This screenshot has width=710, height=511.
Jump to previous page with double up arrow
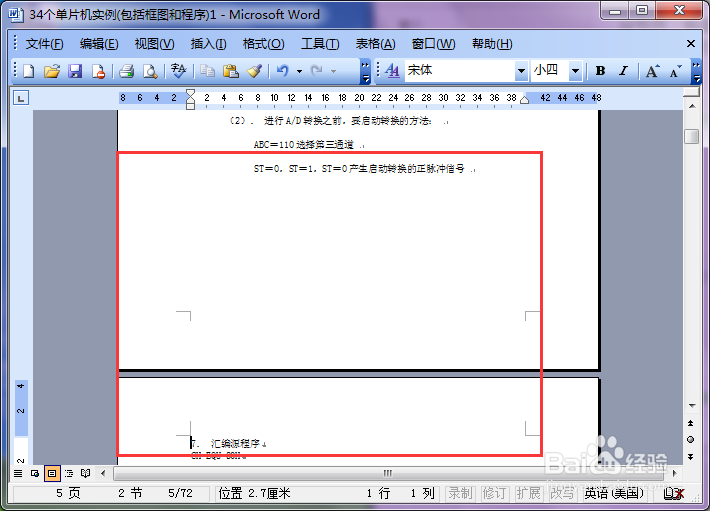[x=691, y=423]
